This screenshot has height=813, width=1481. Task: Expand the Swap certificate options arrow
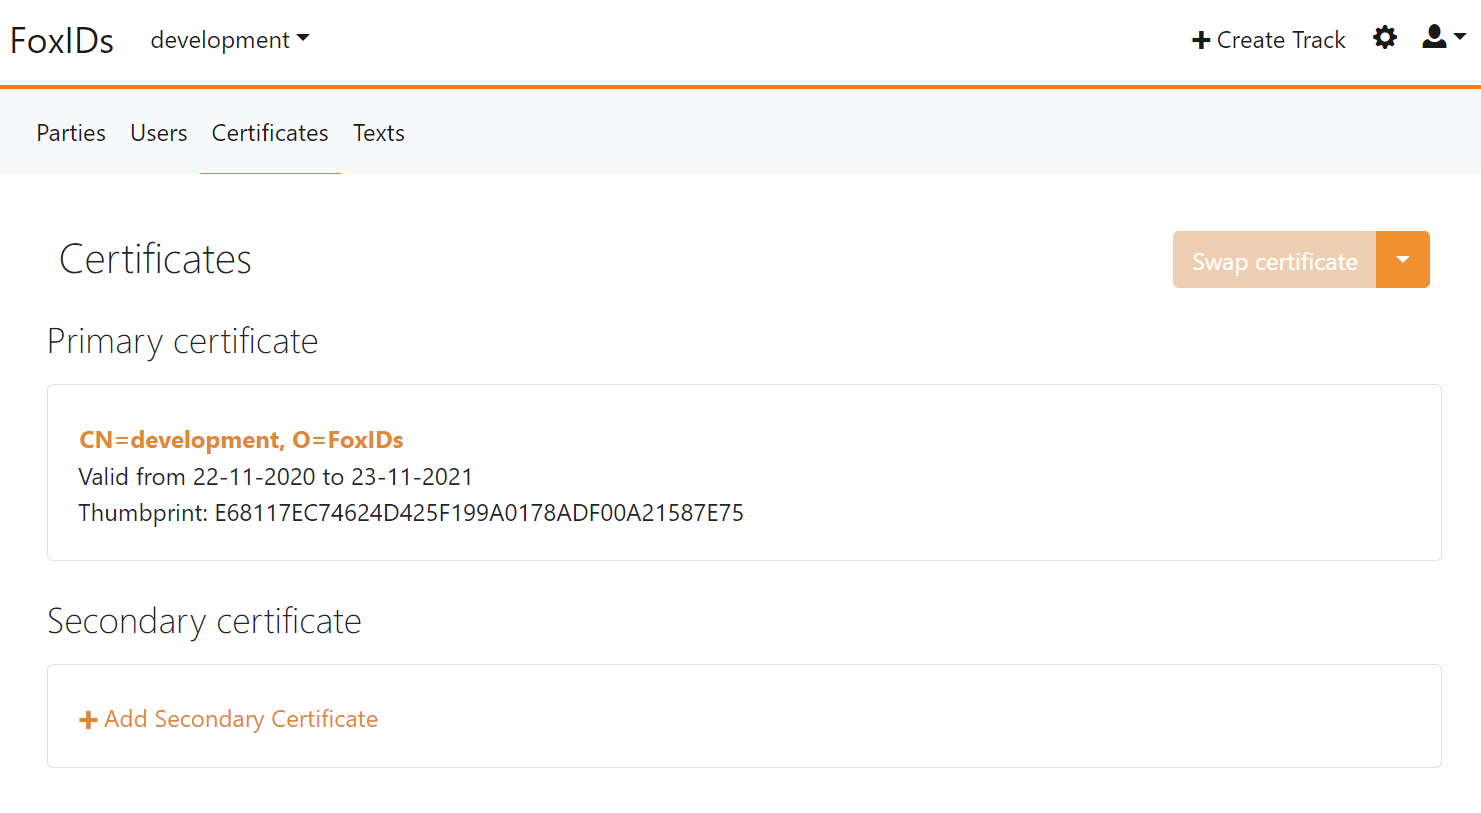1403,259
